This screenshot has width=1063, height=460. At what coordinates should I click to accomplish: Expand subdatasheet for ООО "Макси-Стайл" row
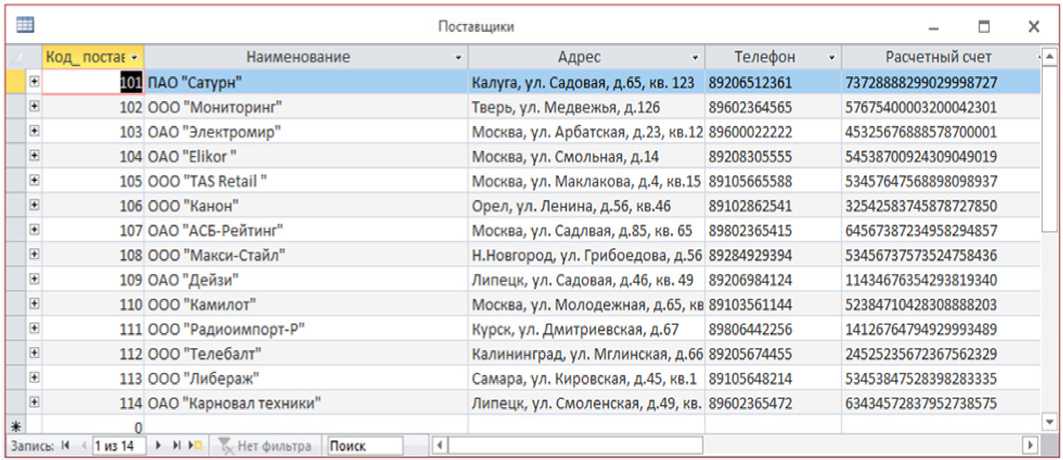[x=35, y=255]
